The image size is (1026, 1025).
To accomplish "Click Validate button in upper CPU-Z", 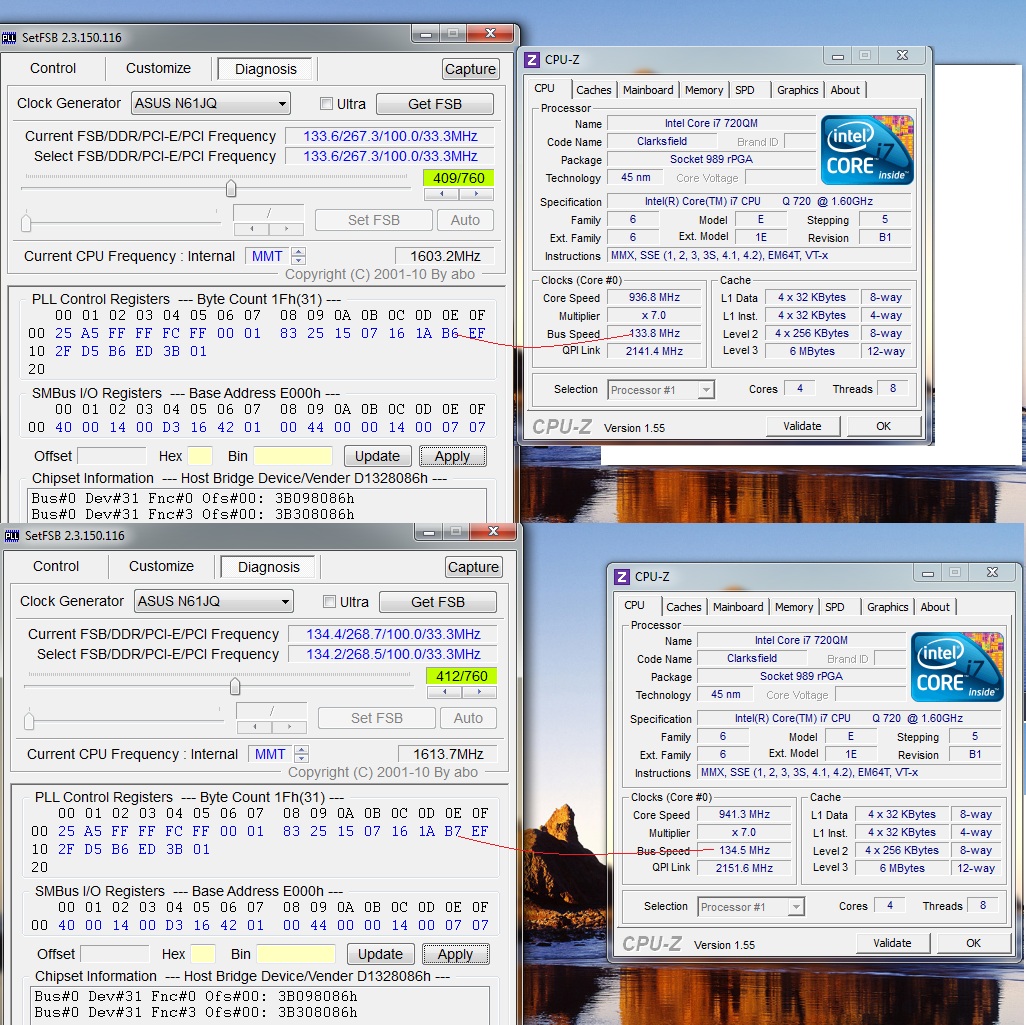I will (x=802, y=426).
